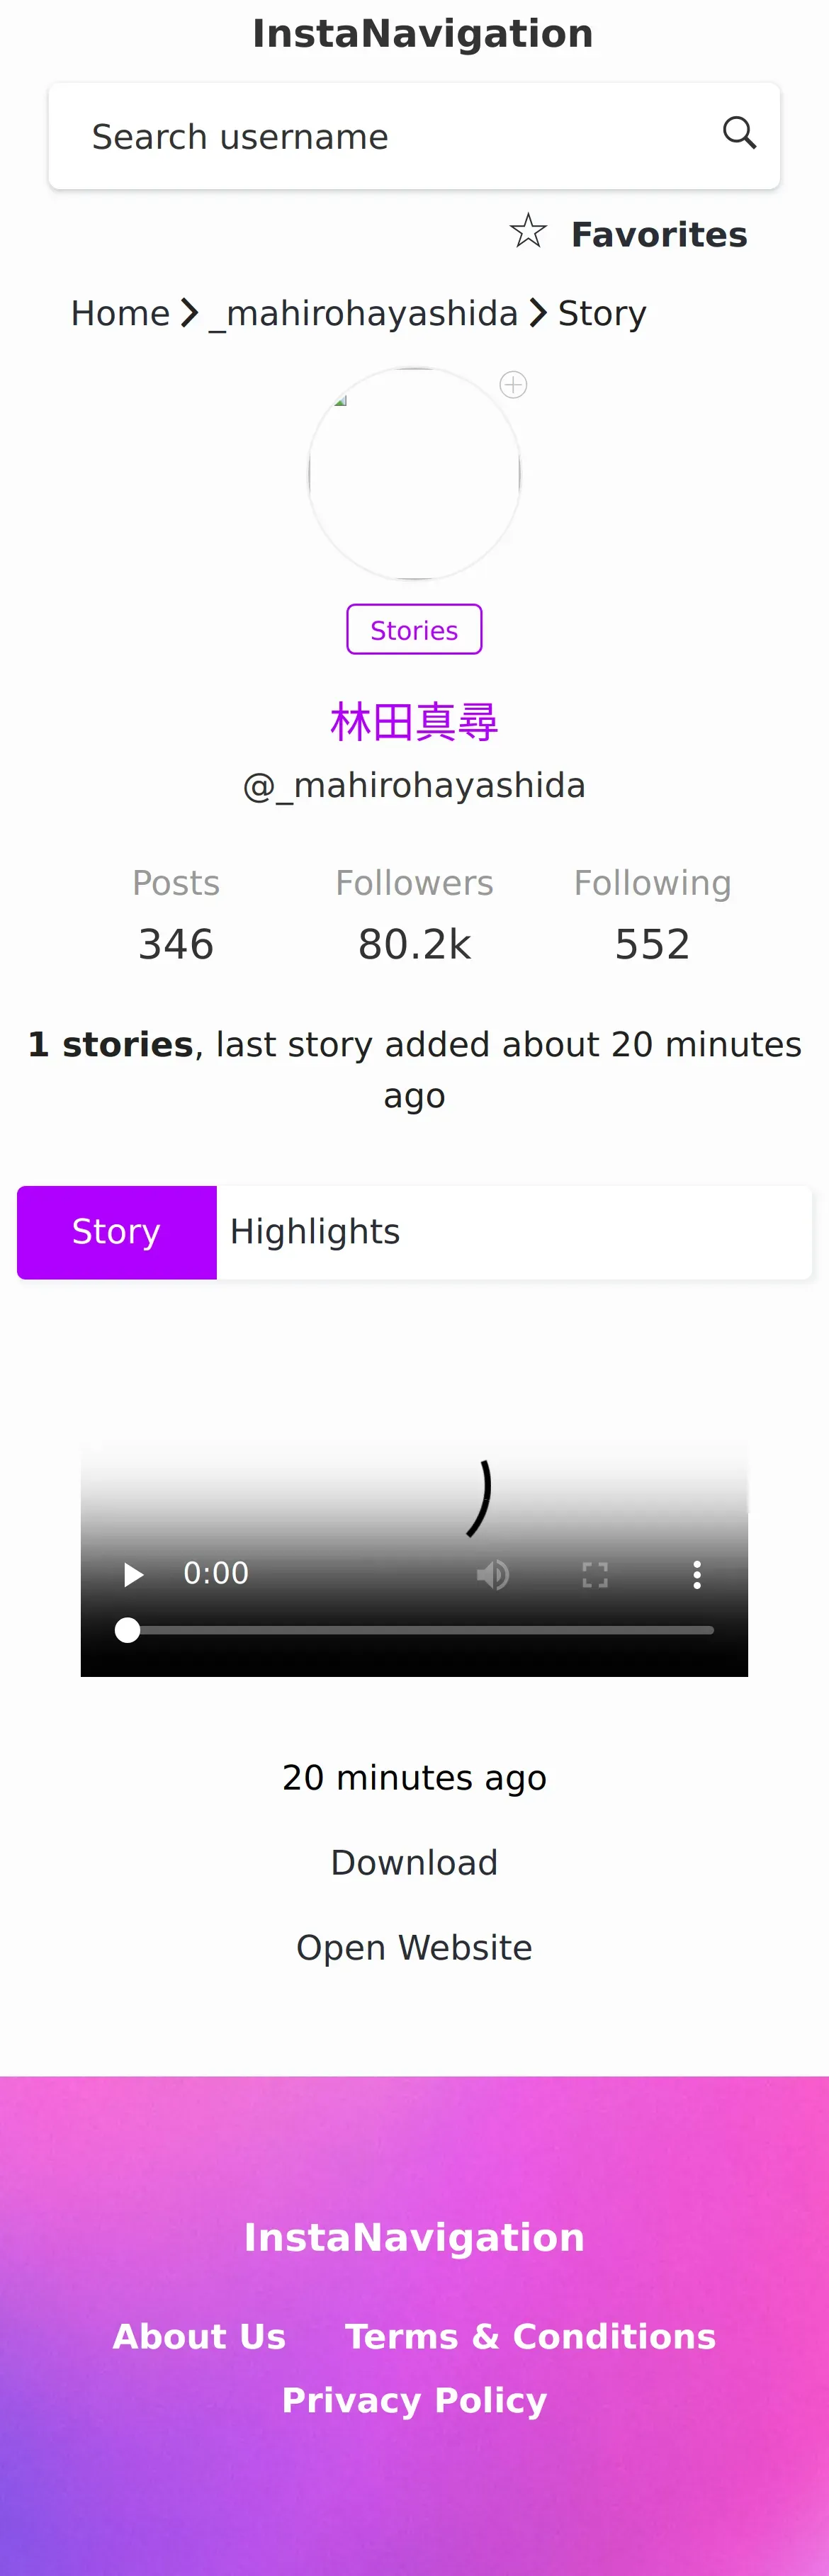Click the Download link
Screen dimensions: 829x2576
click(414, 1862)
